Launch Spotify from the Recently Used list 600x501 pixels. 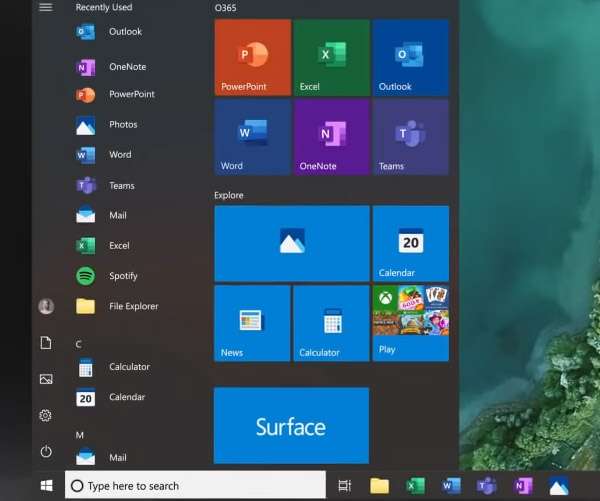(x=123, y=276)
